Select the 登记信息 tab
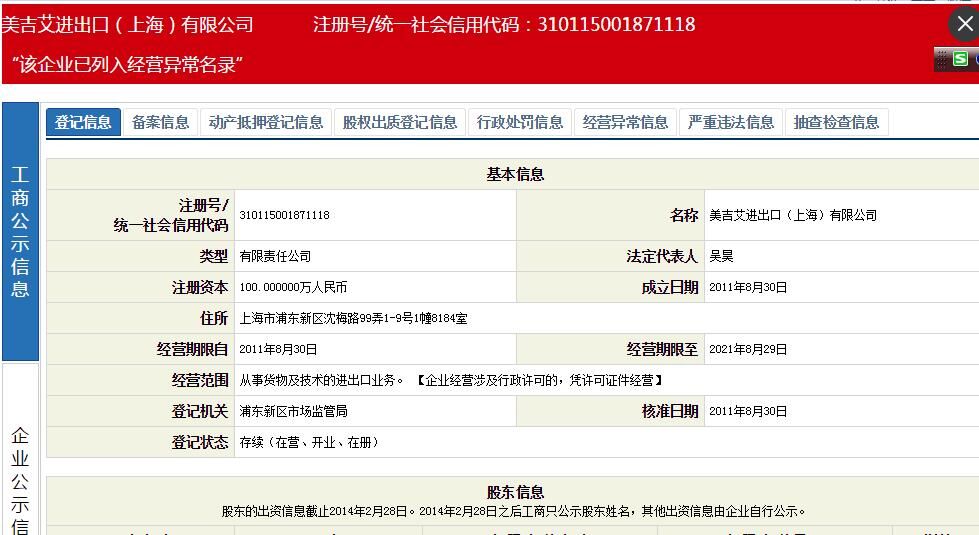This screenshot has width=979, height=535. tap(83, 122)
